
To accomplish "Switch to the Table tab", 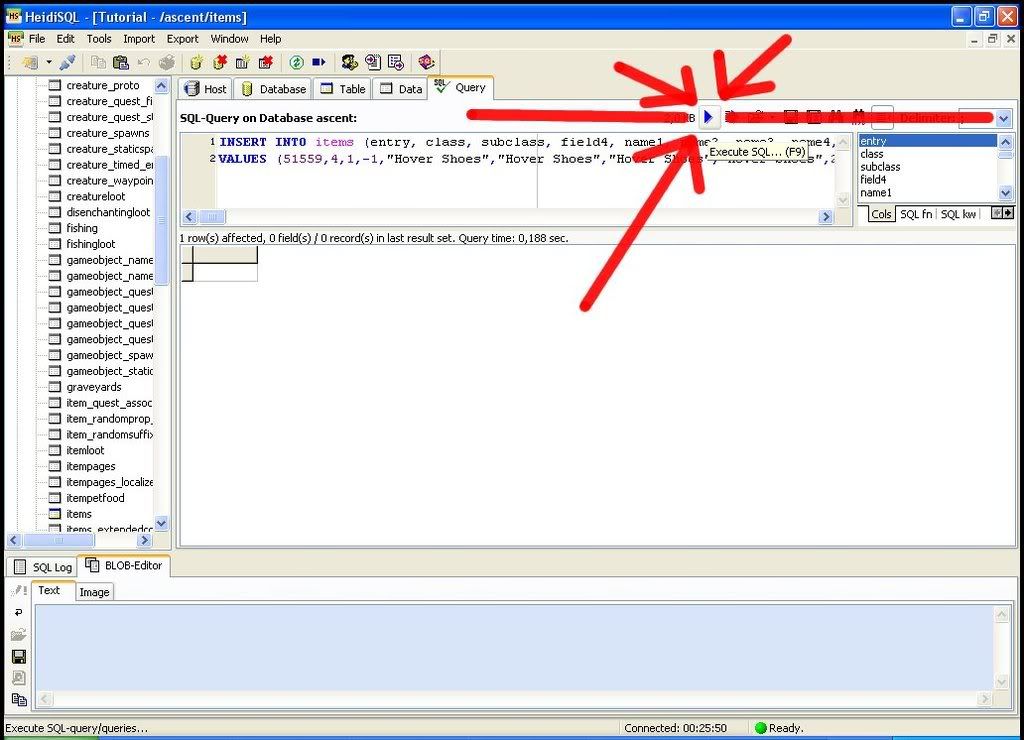I will tap(343, 89).
